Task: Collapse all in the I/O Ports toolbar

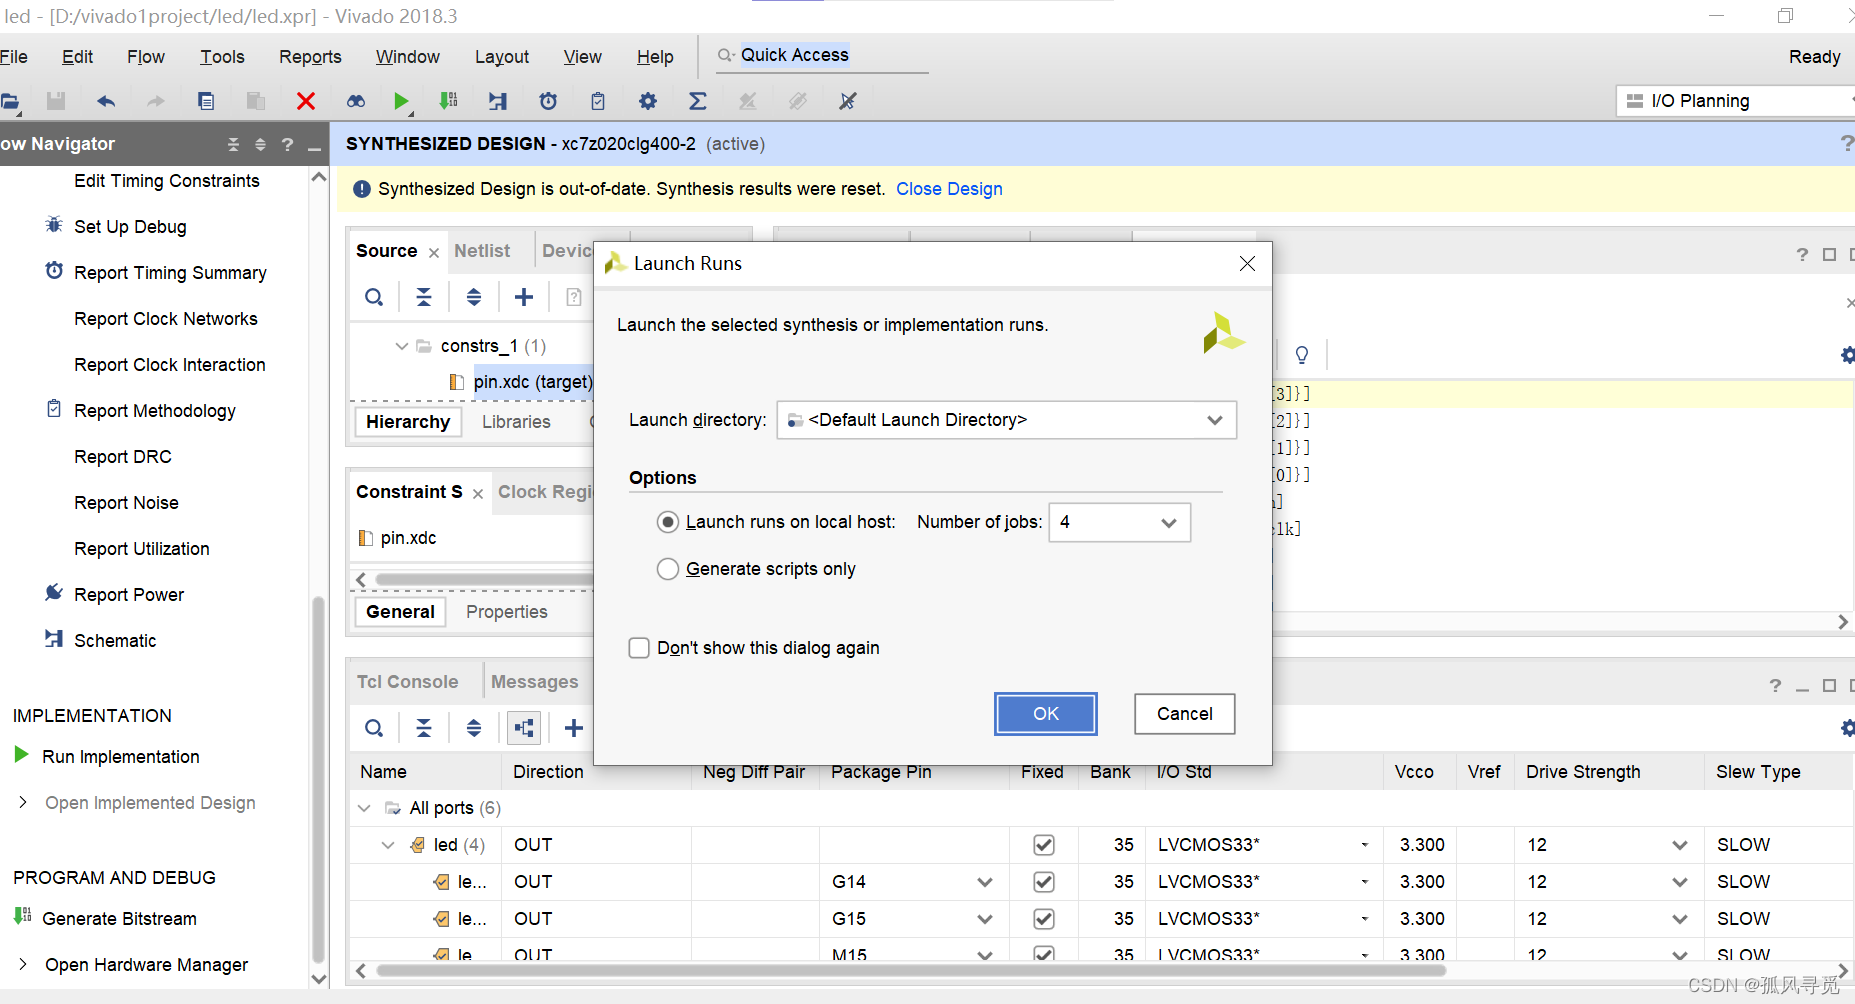Action: (x=424, y=728)
